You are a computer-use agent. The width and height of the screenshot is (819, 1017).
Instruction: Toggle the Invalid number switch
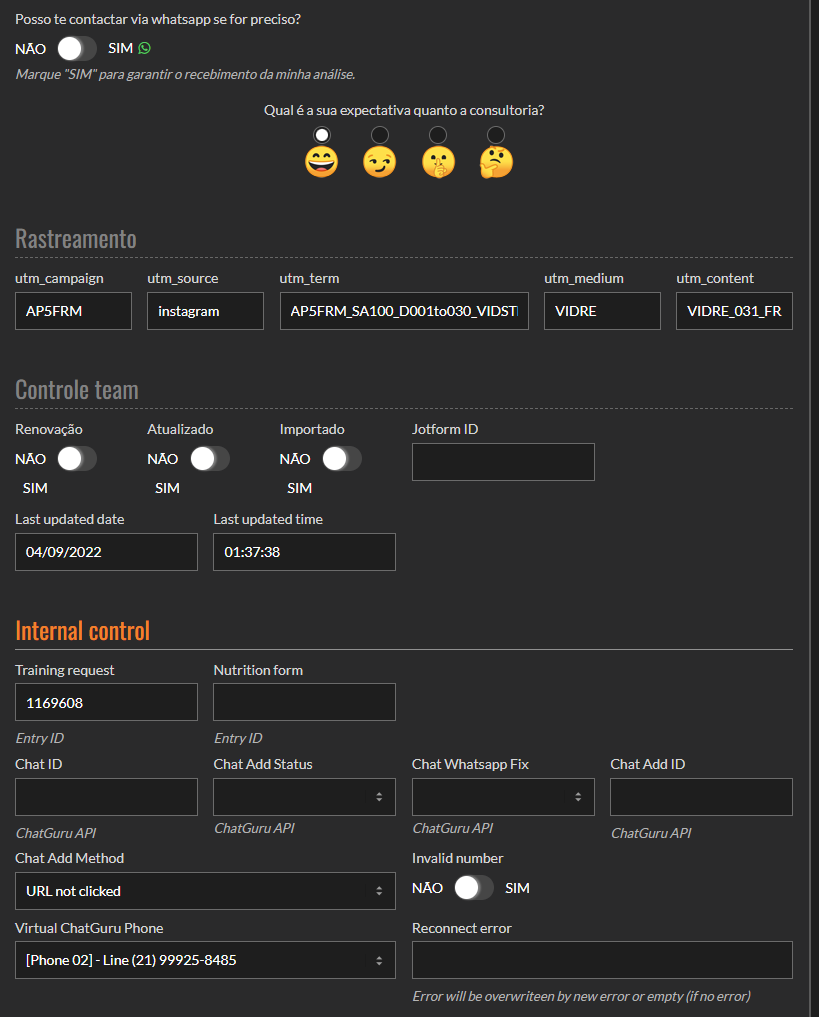[x=473, y=888]
